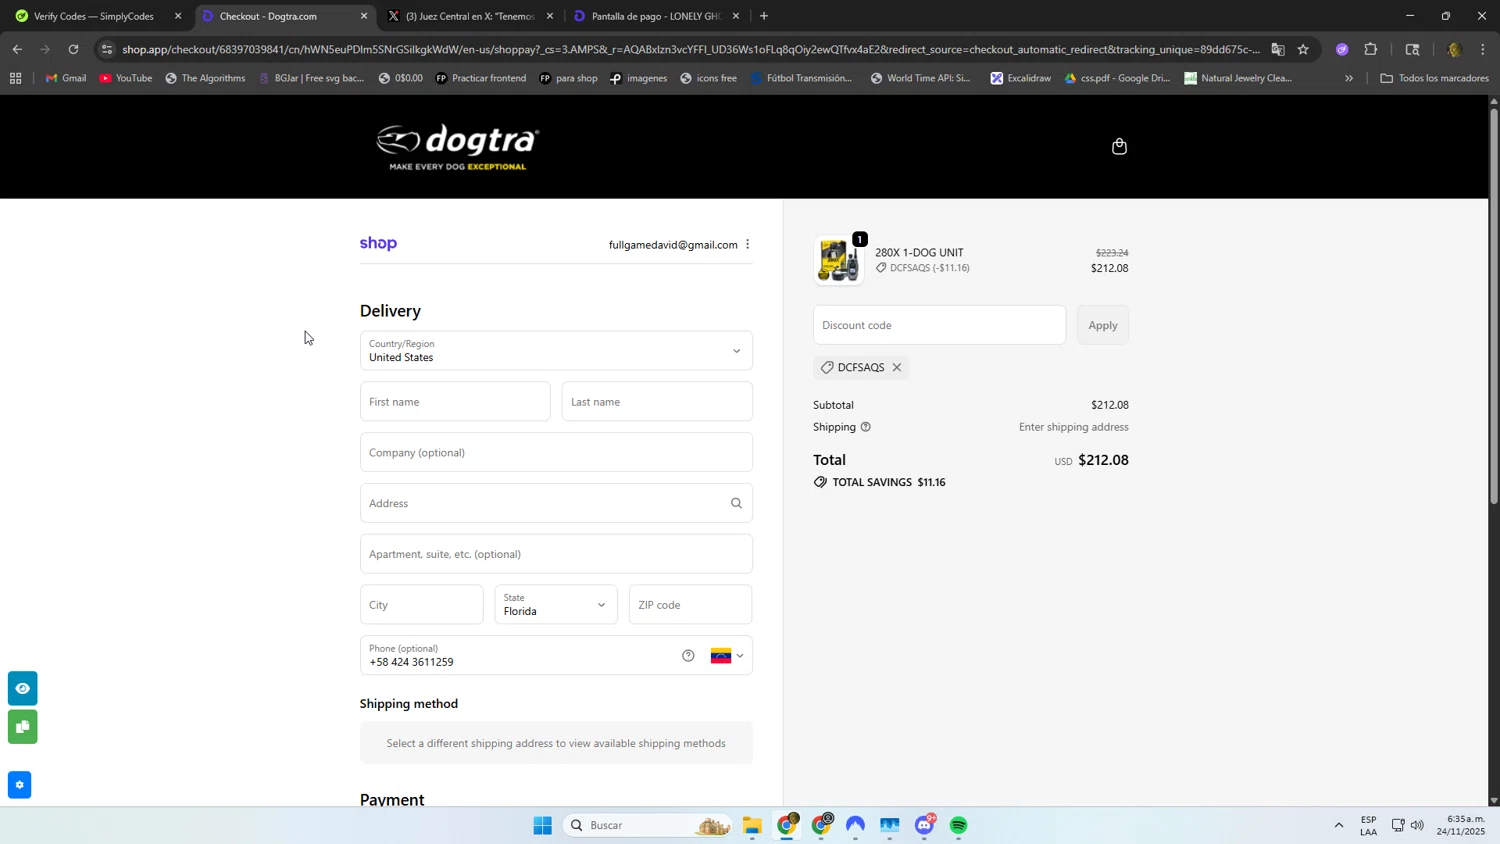
Task: Click the blue eye extension button
Action: tap(23, 689)
